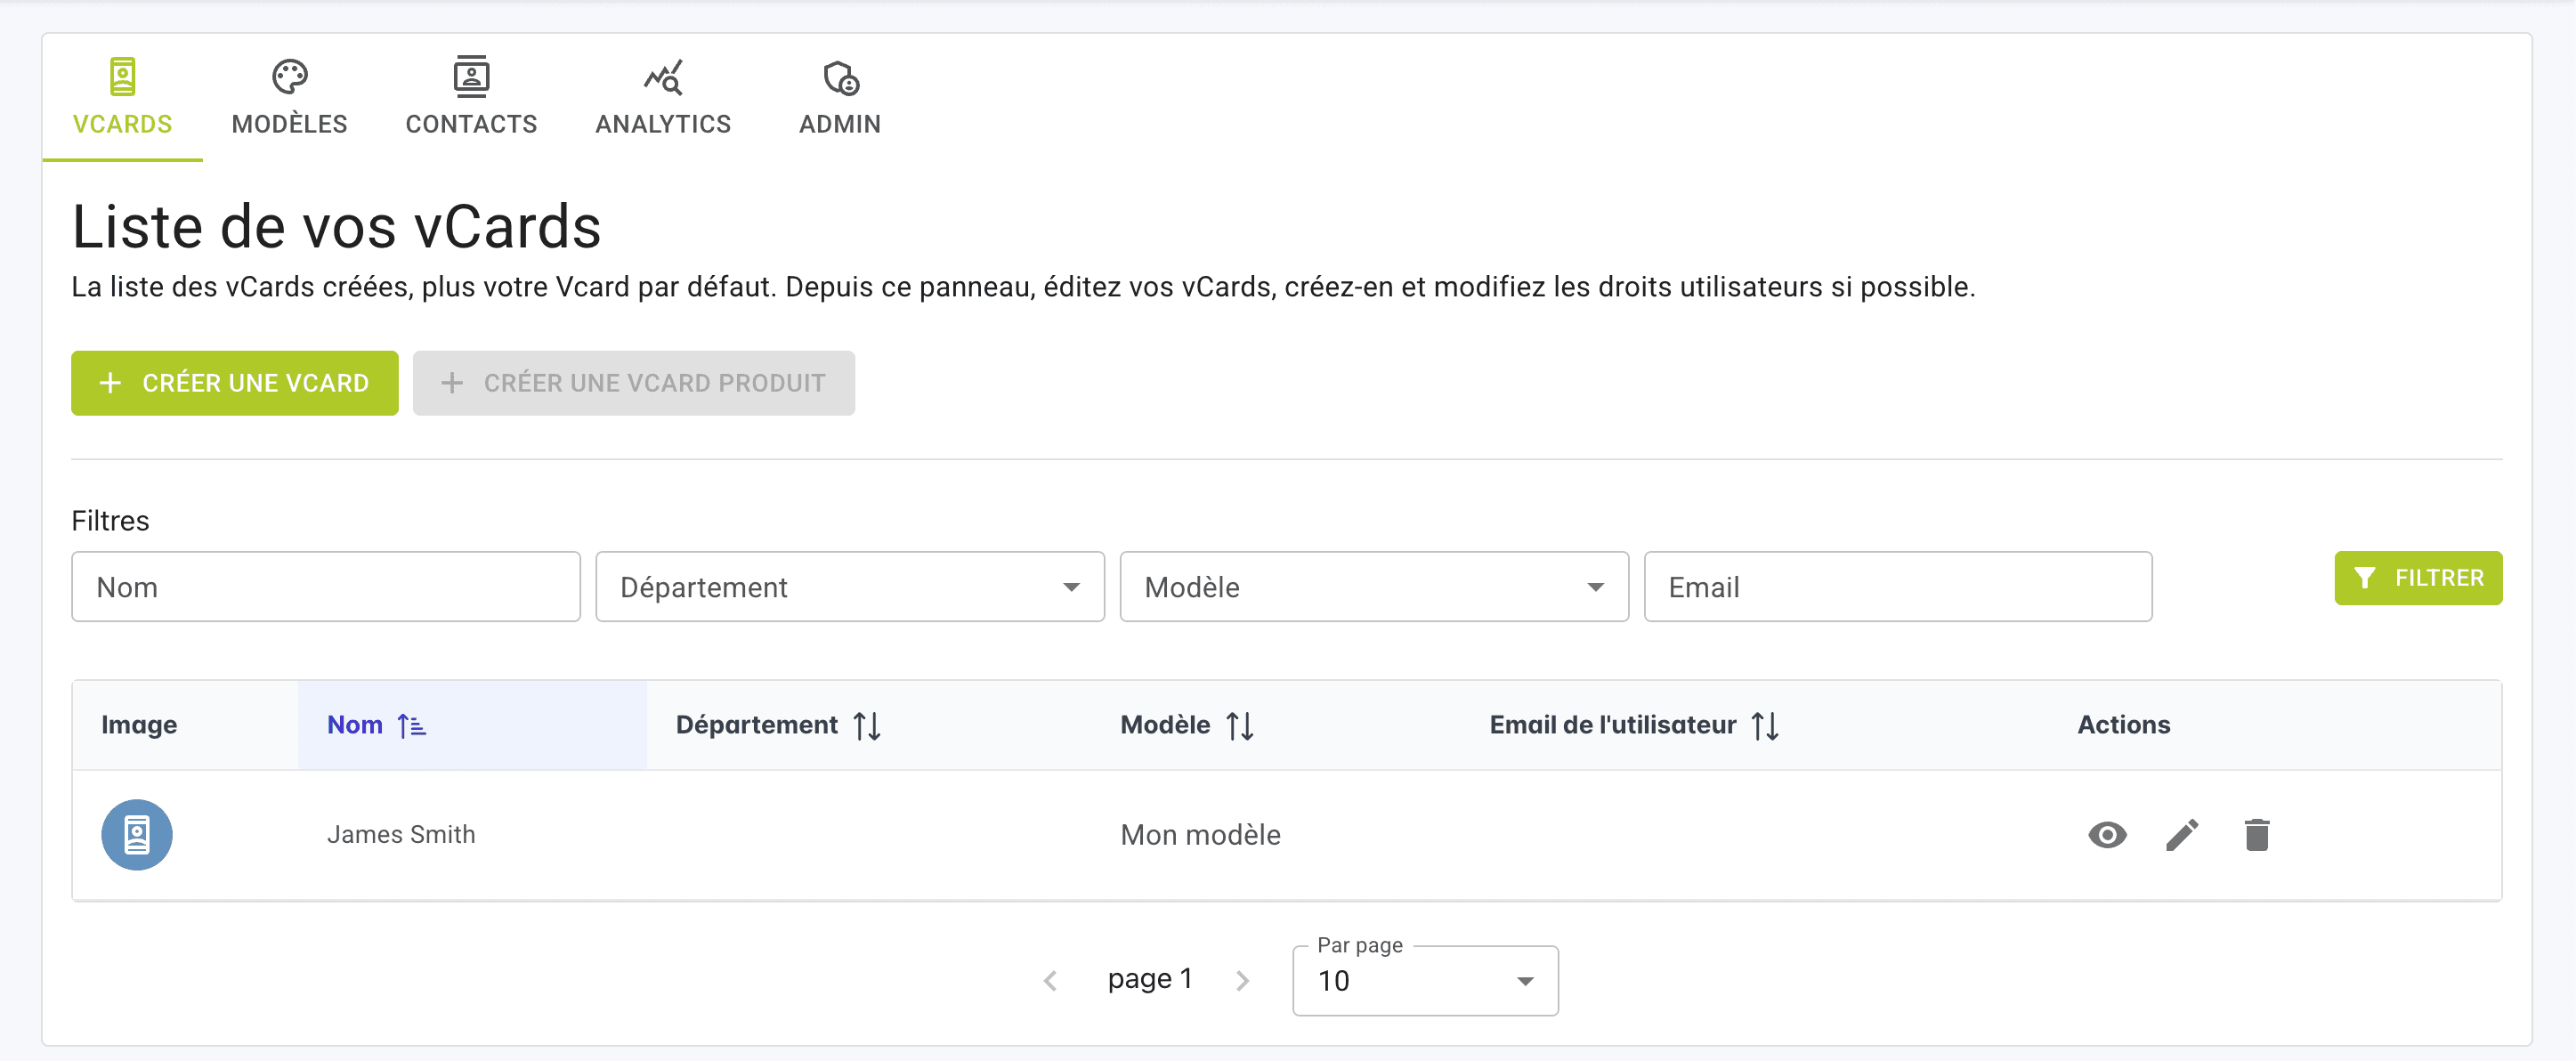Screen dimensions: 2576x1061
Task: Go to next page chevron
Action: pyautogui.click(x=1242, y=980)
